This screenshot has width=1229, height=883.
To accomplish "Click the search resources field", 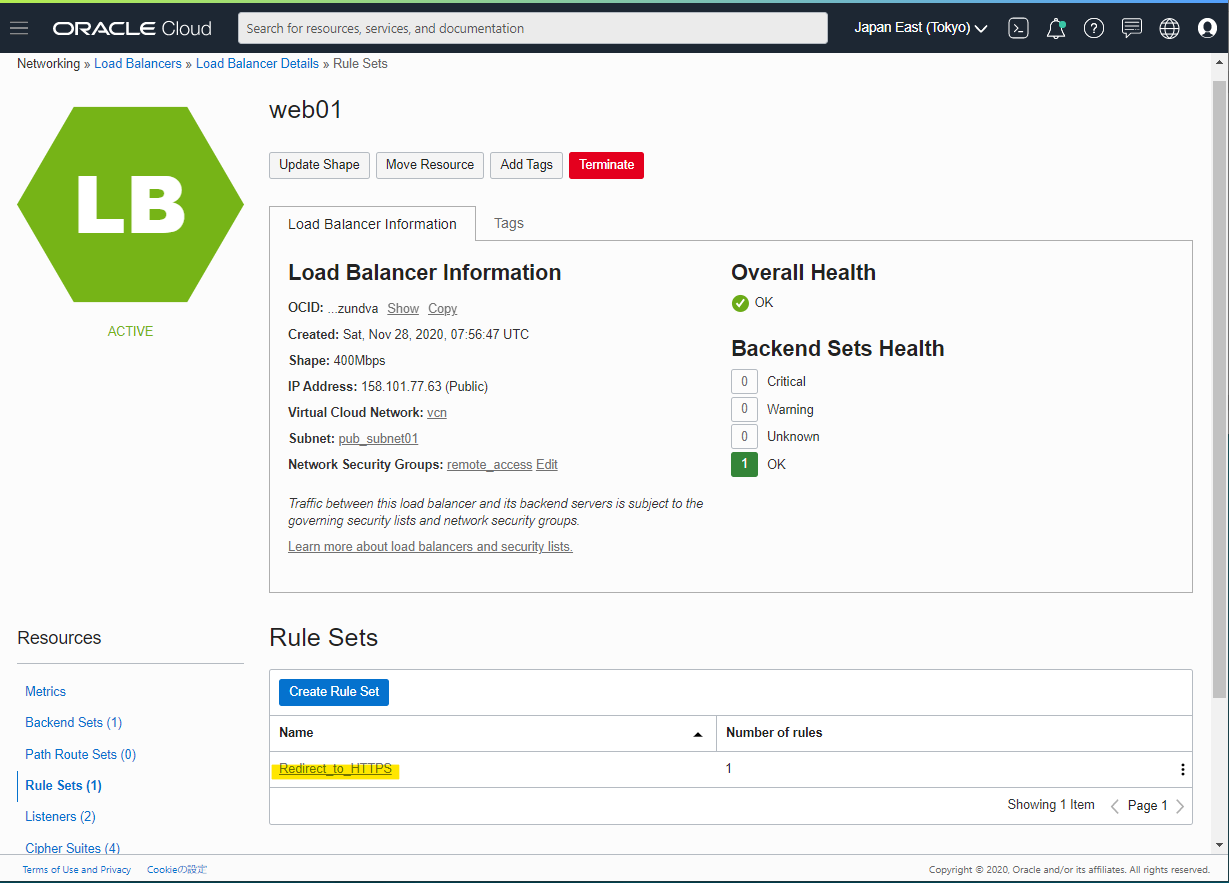I will pos(533,28).
